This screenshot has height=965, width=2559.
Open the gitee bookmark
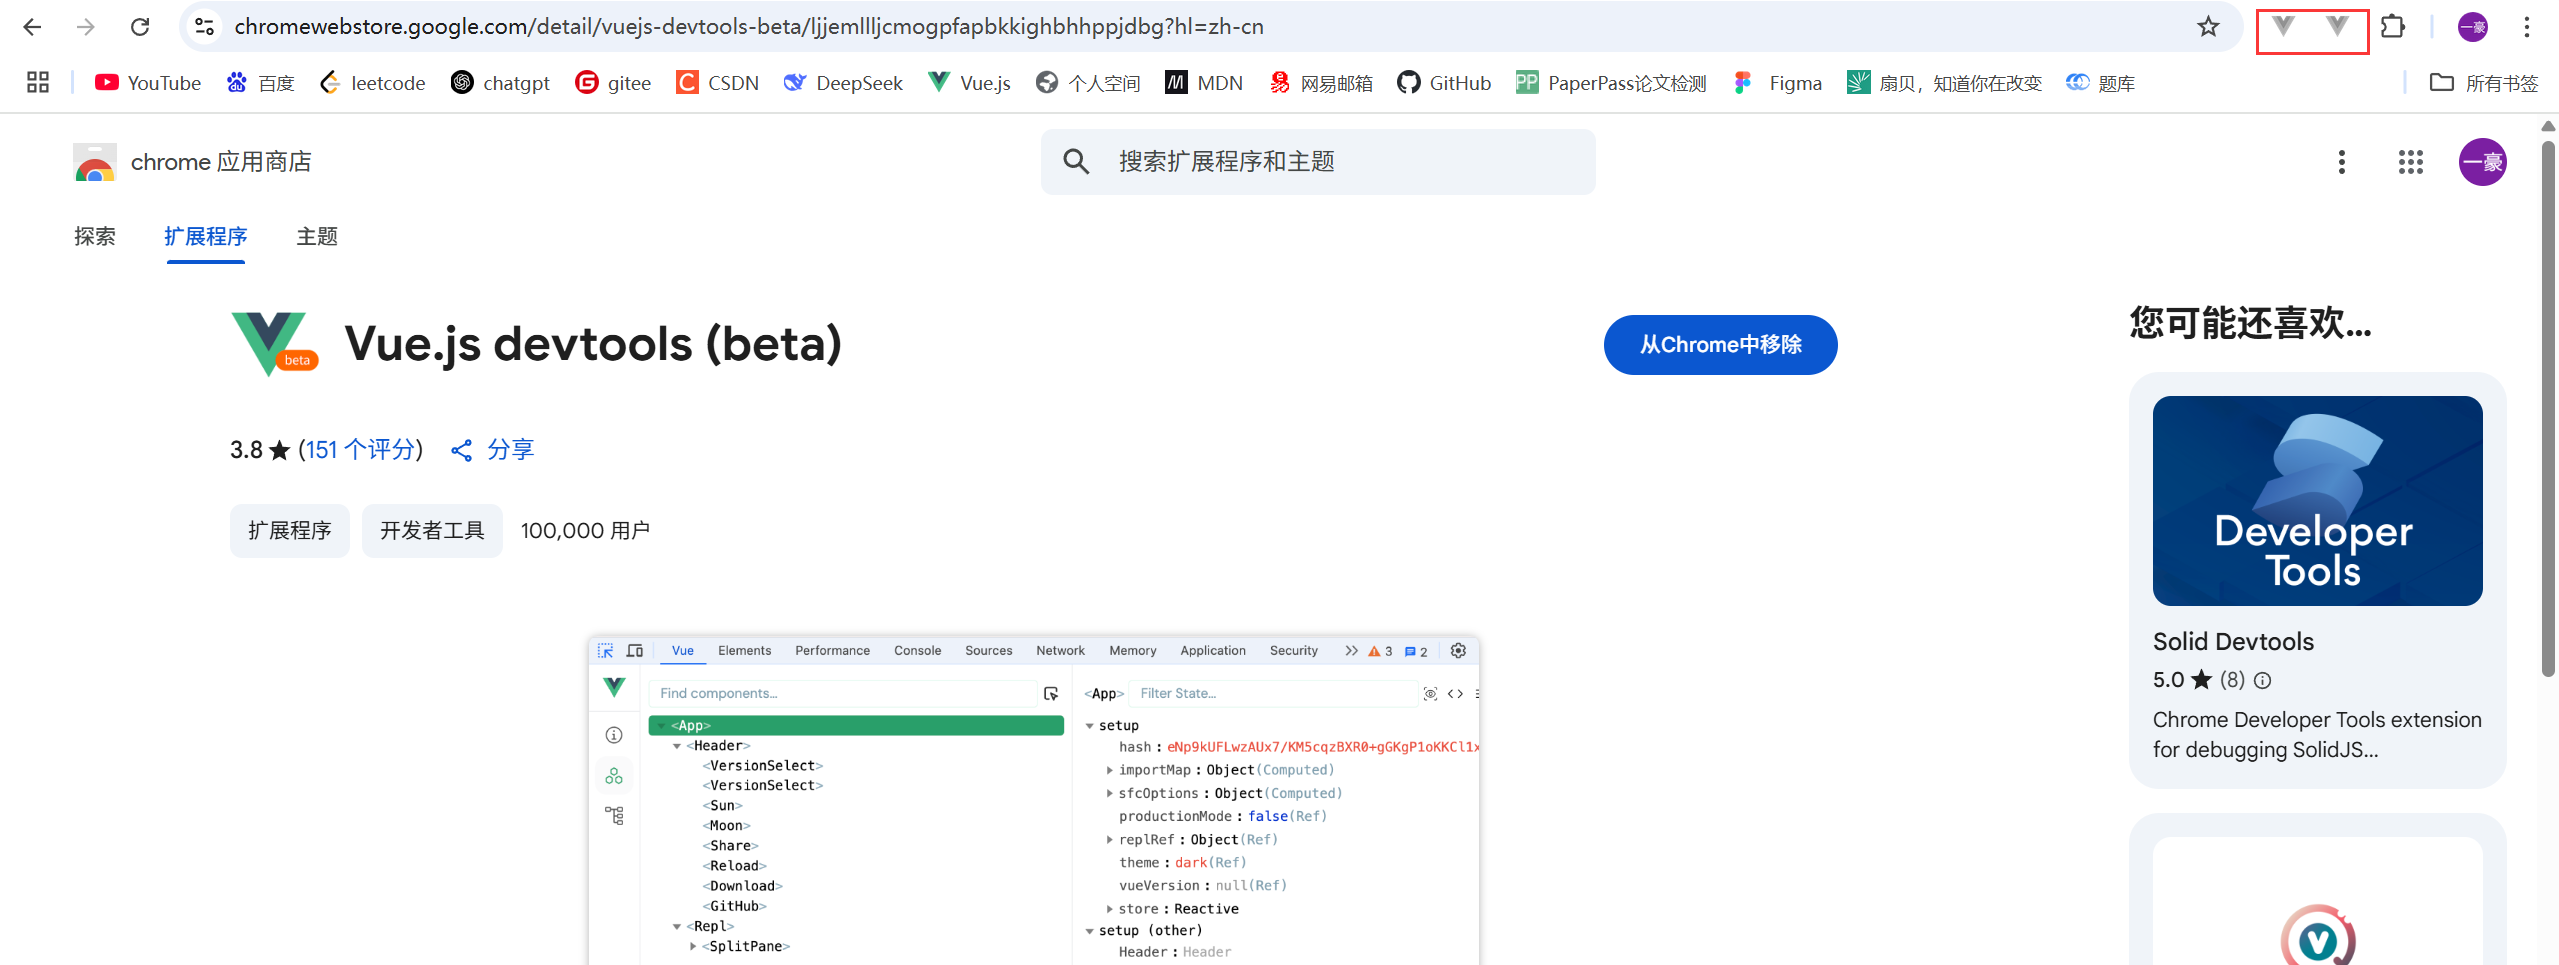point(613,83)
